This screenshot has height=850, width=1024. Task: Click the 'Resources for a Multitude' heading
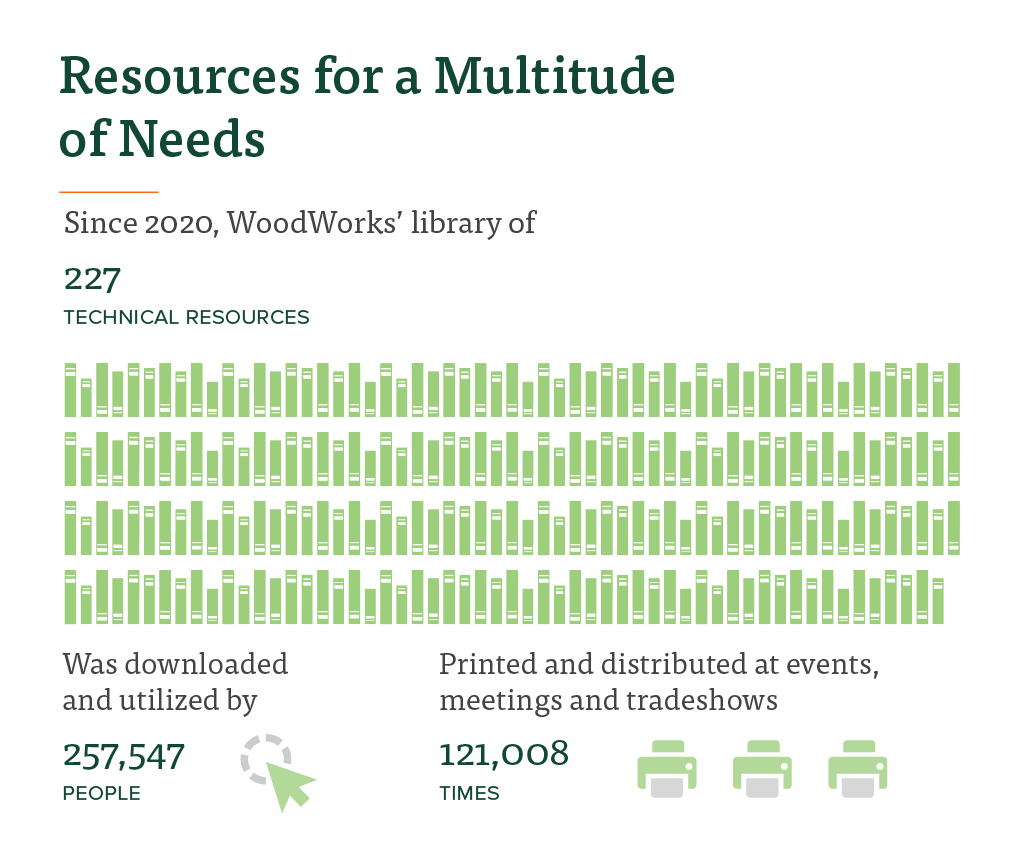coord(367,78)
